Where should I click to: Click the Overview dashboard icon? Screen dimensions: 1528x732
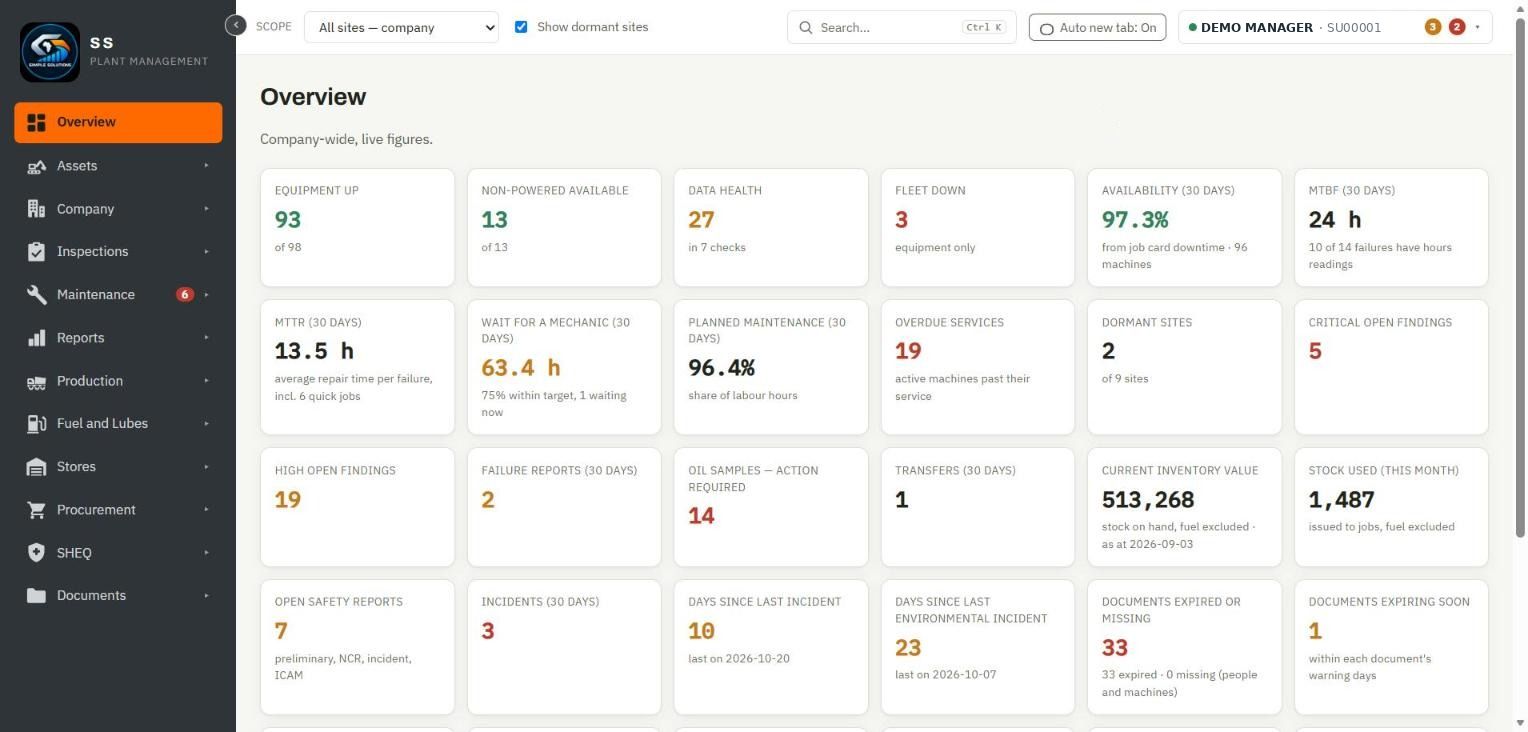(37, 122)
